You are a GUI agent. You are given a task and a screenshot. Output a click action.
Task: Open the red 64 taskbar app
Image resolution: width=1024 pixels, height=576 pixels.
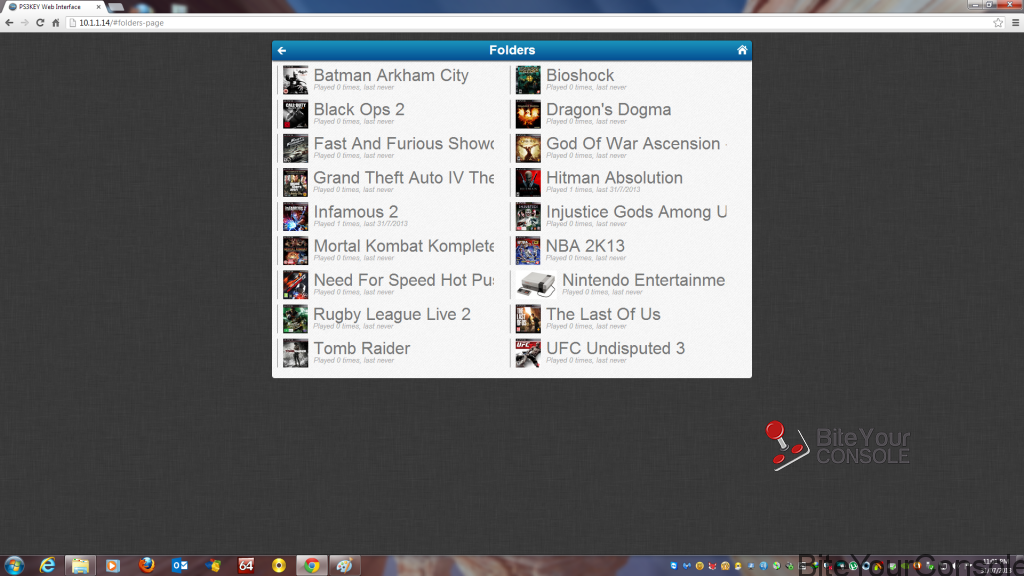click(x=246, y=566)
